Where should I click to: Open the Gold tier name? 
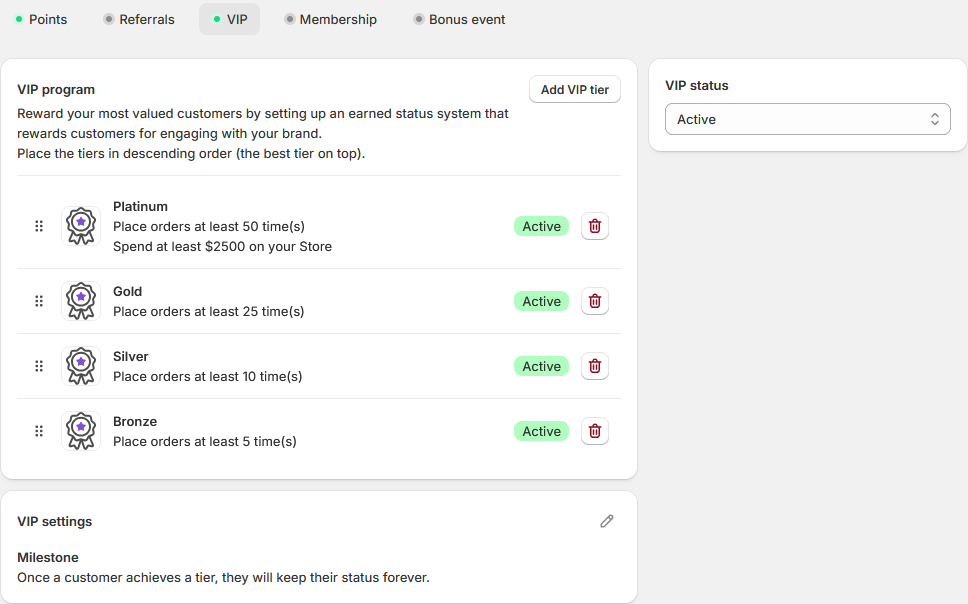pyautogui.click(x=128, y=291)
